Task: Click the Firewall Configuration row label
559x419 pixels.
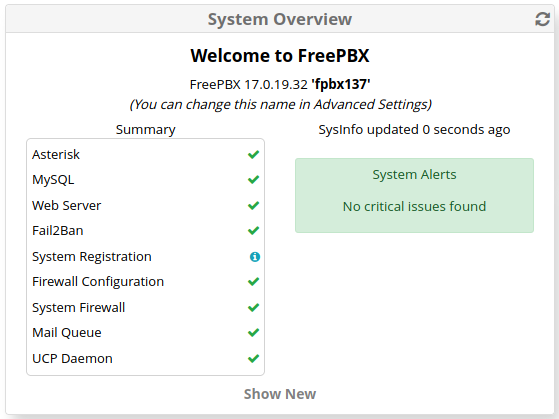Action: click(x=98, y=282)
